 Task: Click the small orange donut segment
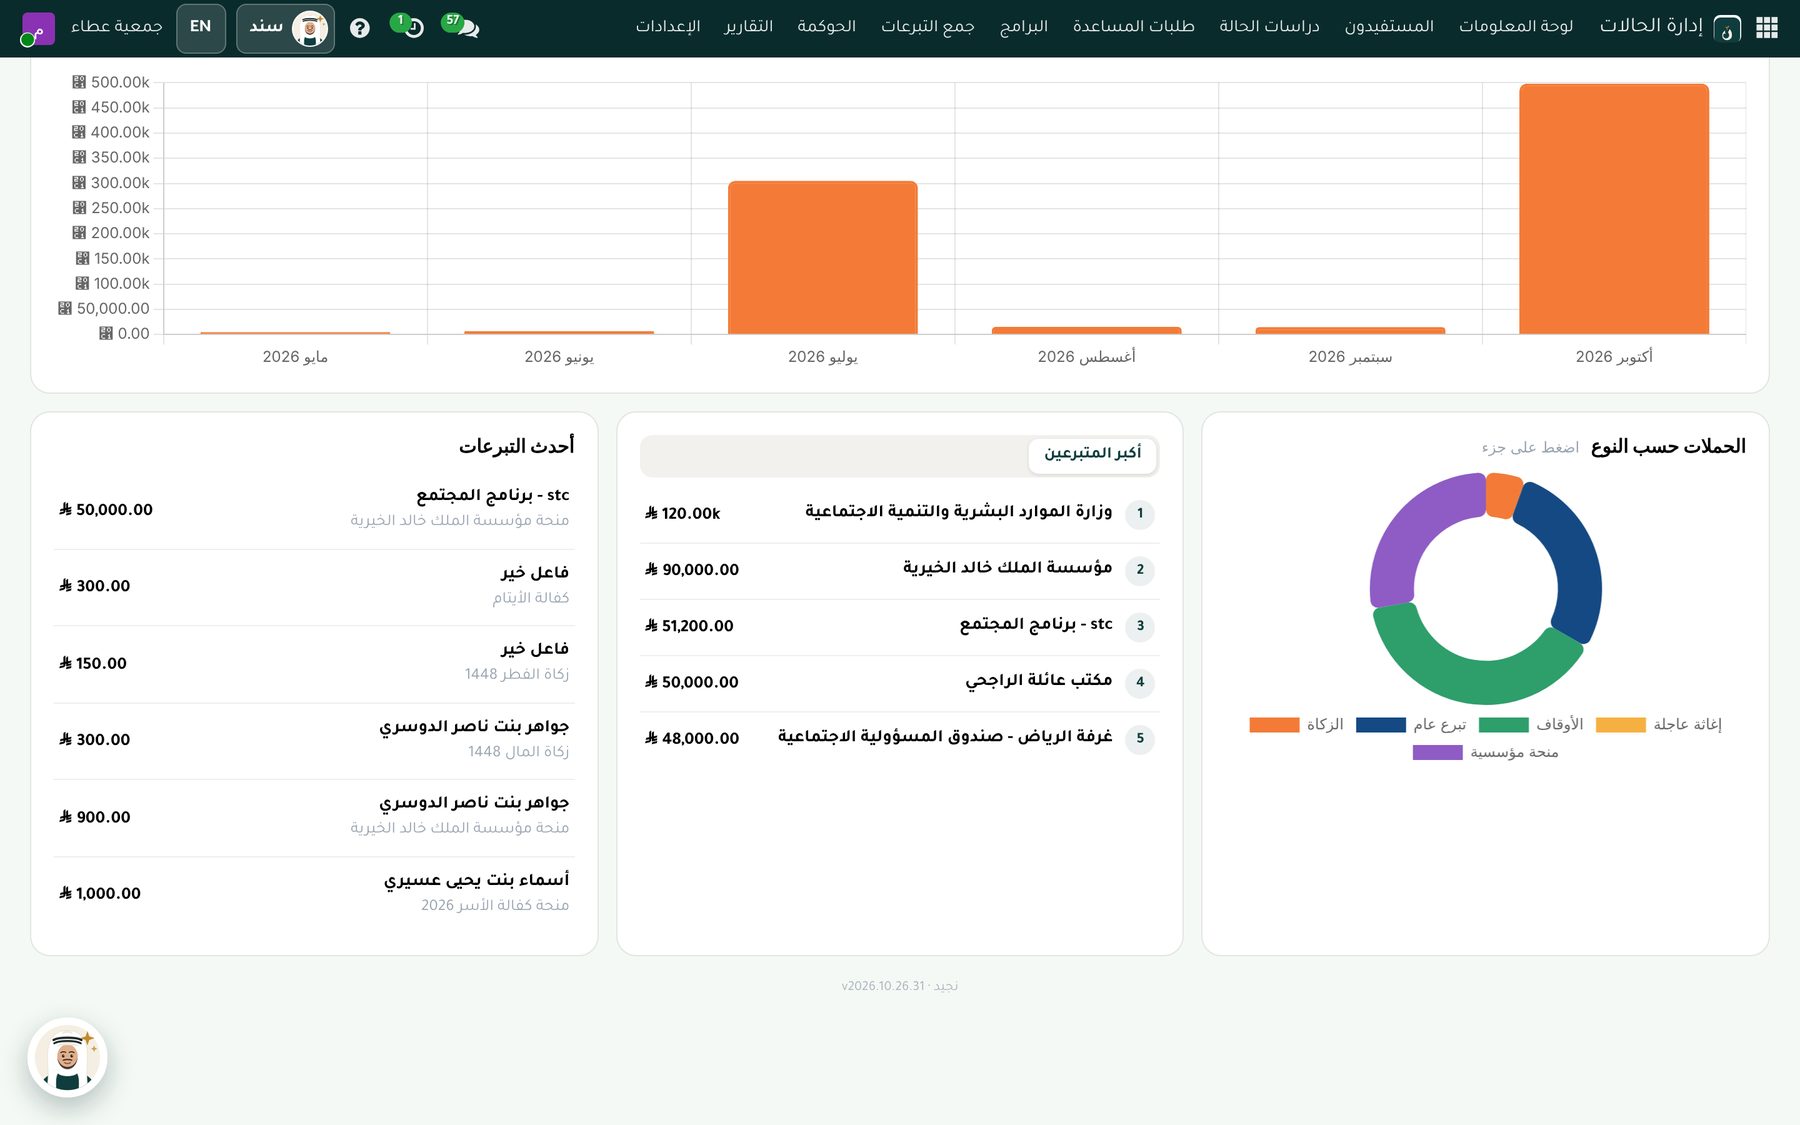(1503, 496)
